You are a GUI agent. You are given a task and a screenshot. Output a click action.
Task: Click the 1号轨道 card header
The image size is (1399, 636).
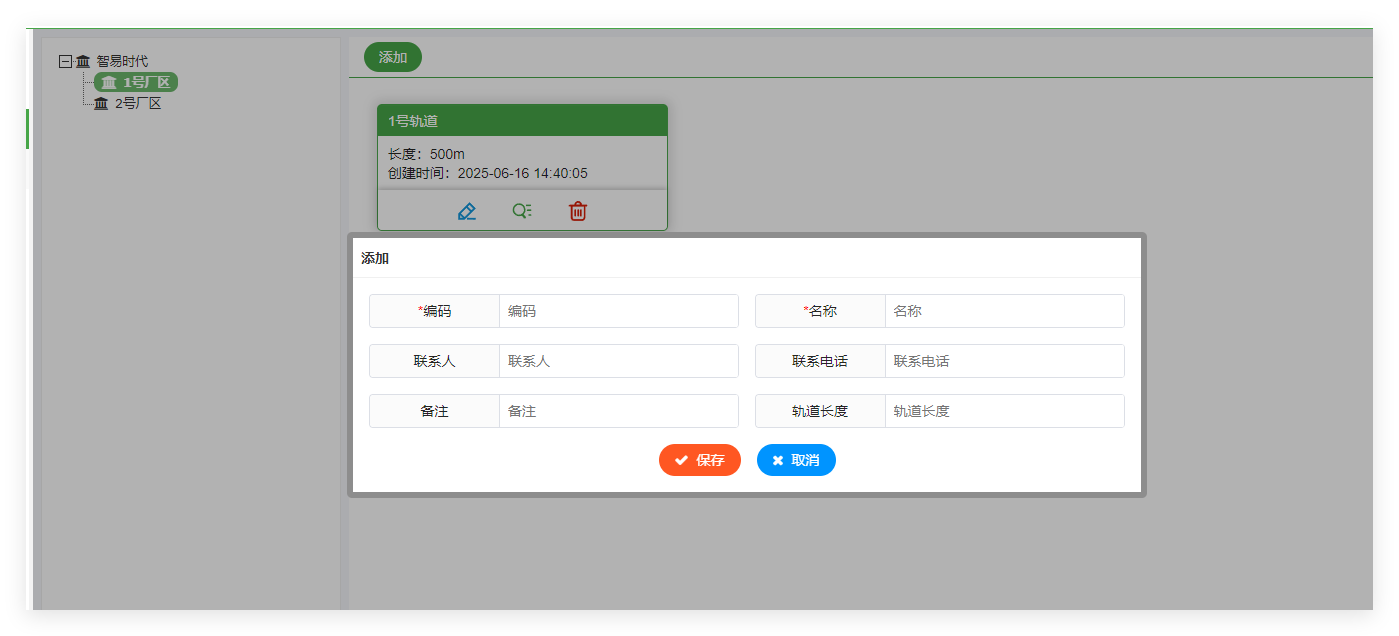point(521,119)
